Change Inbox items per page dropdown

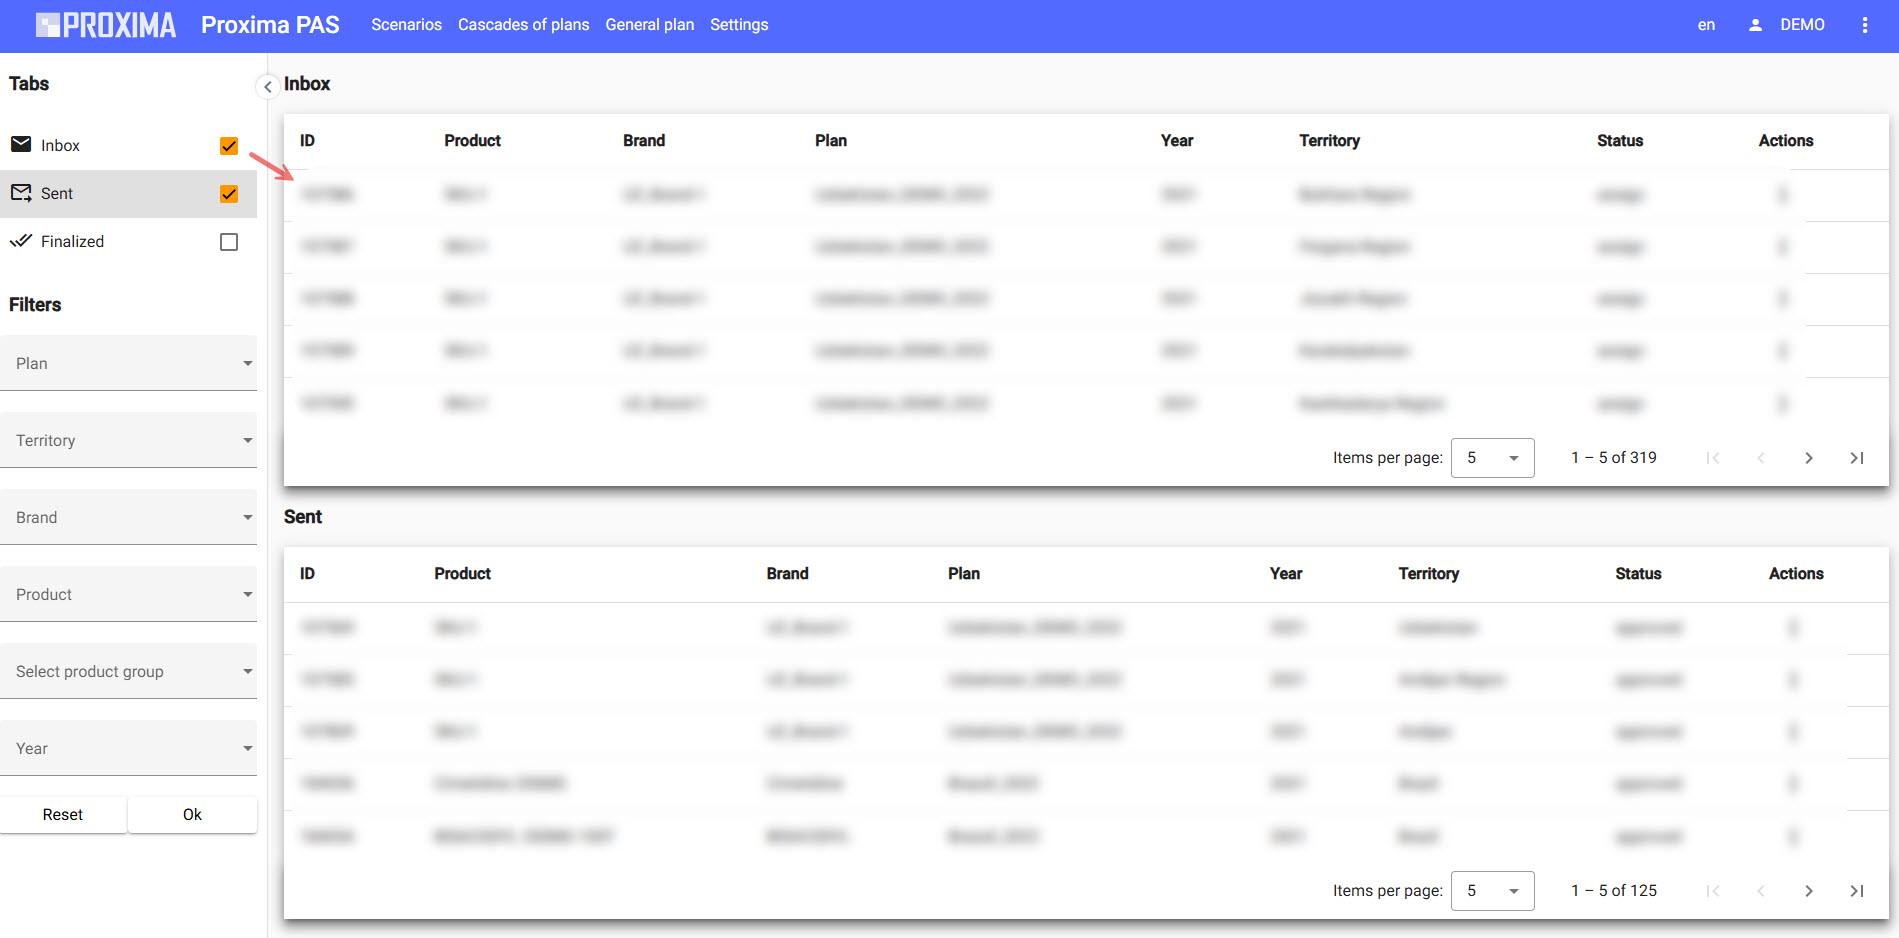[x=1492, y=458]
